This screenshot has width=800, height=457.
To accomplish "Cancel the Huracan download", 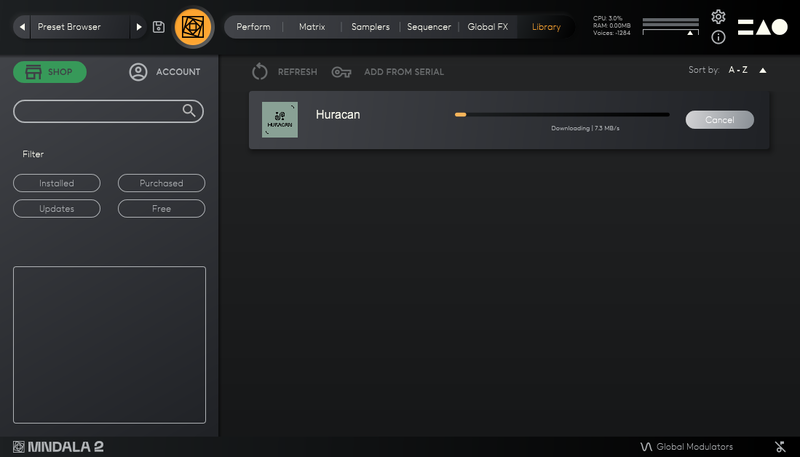I will pyautogui.click(x=719, y=120).
